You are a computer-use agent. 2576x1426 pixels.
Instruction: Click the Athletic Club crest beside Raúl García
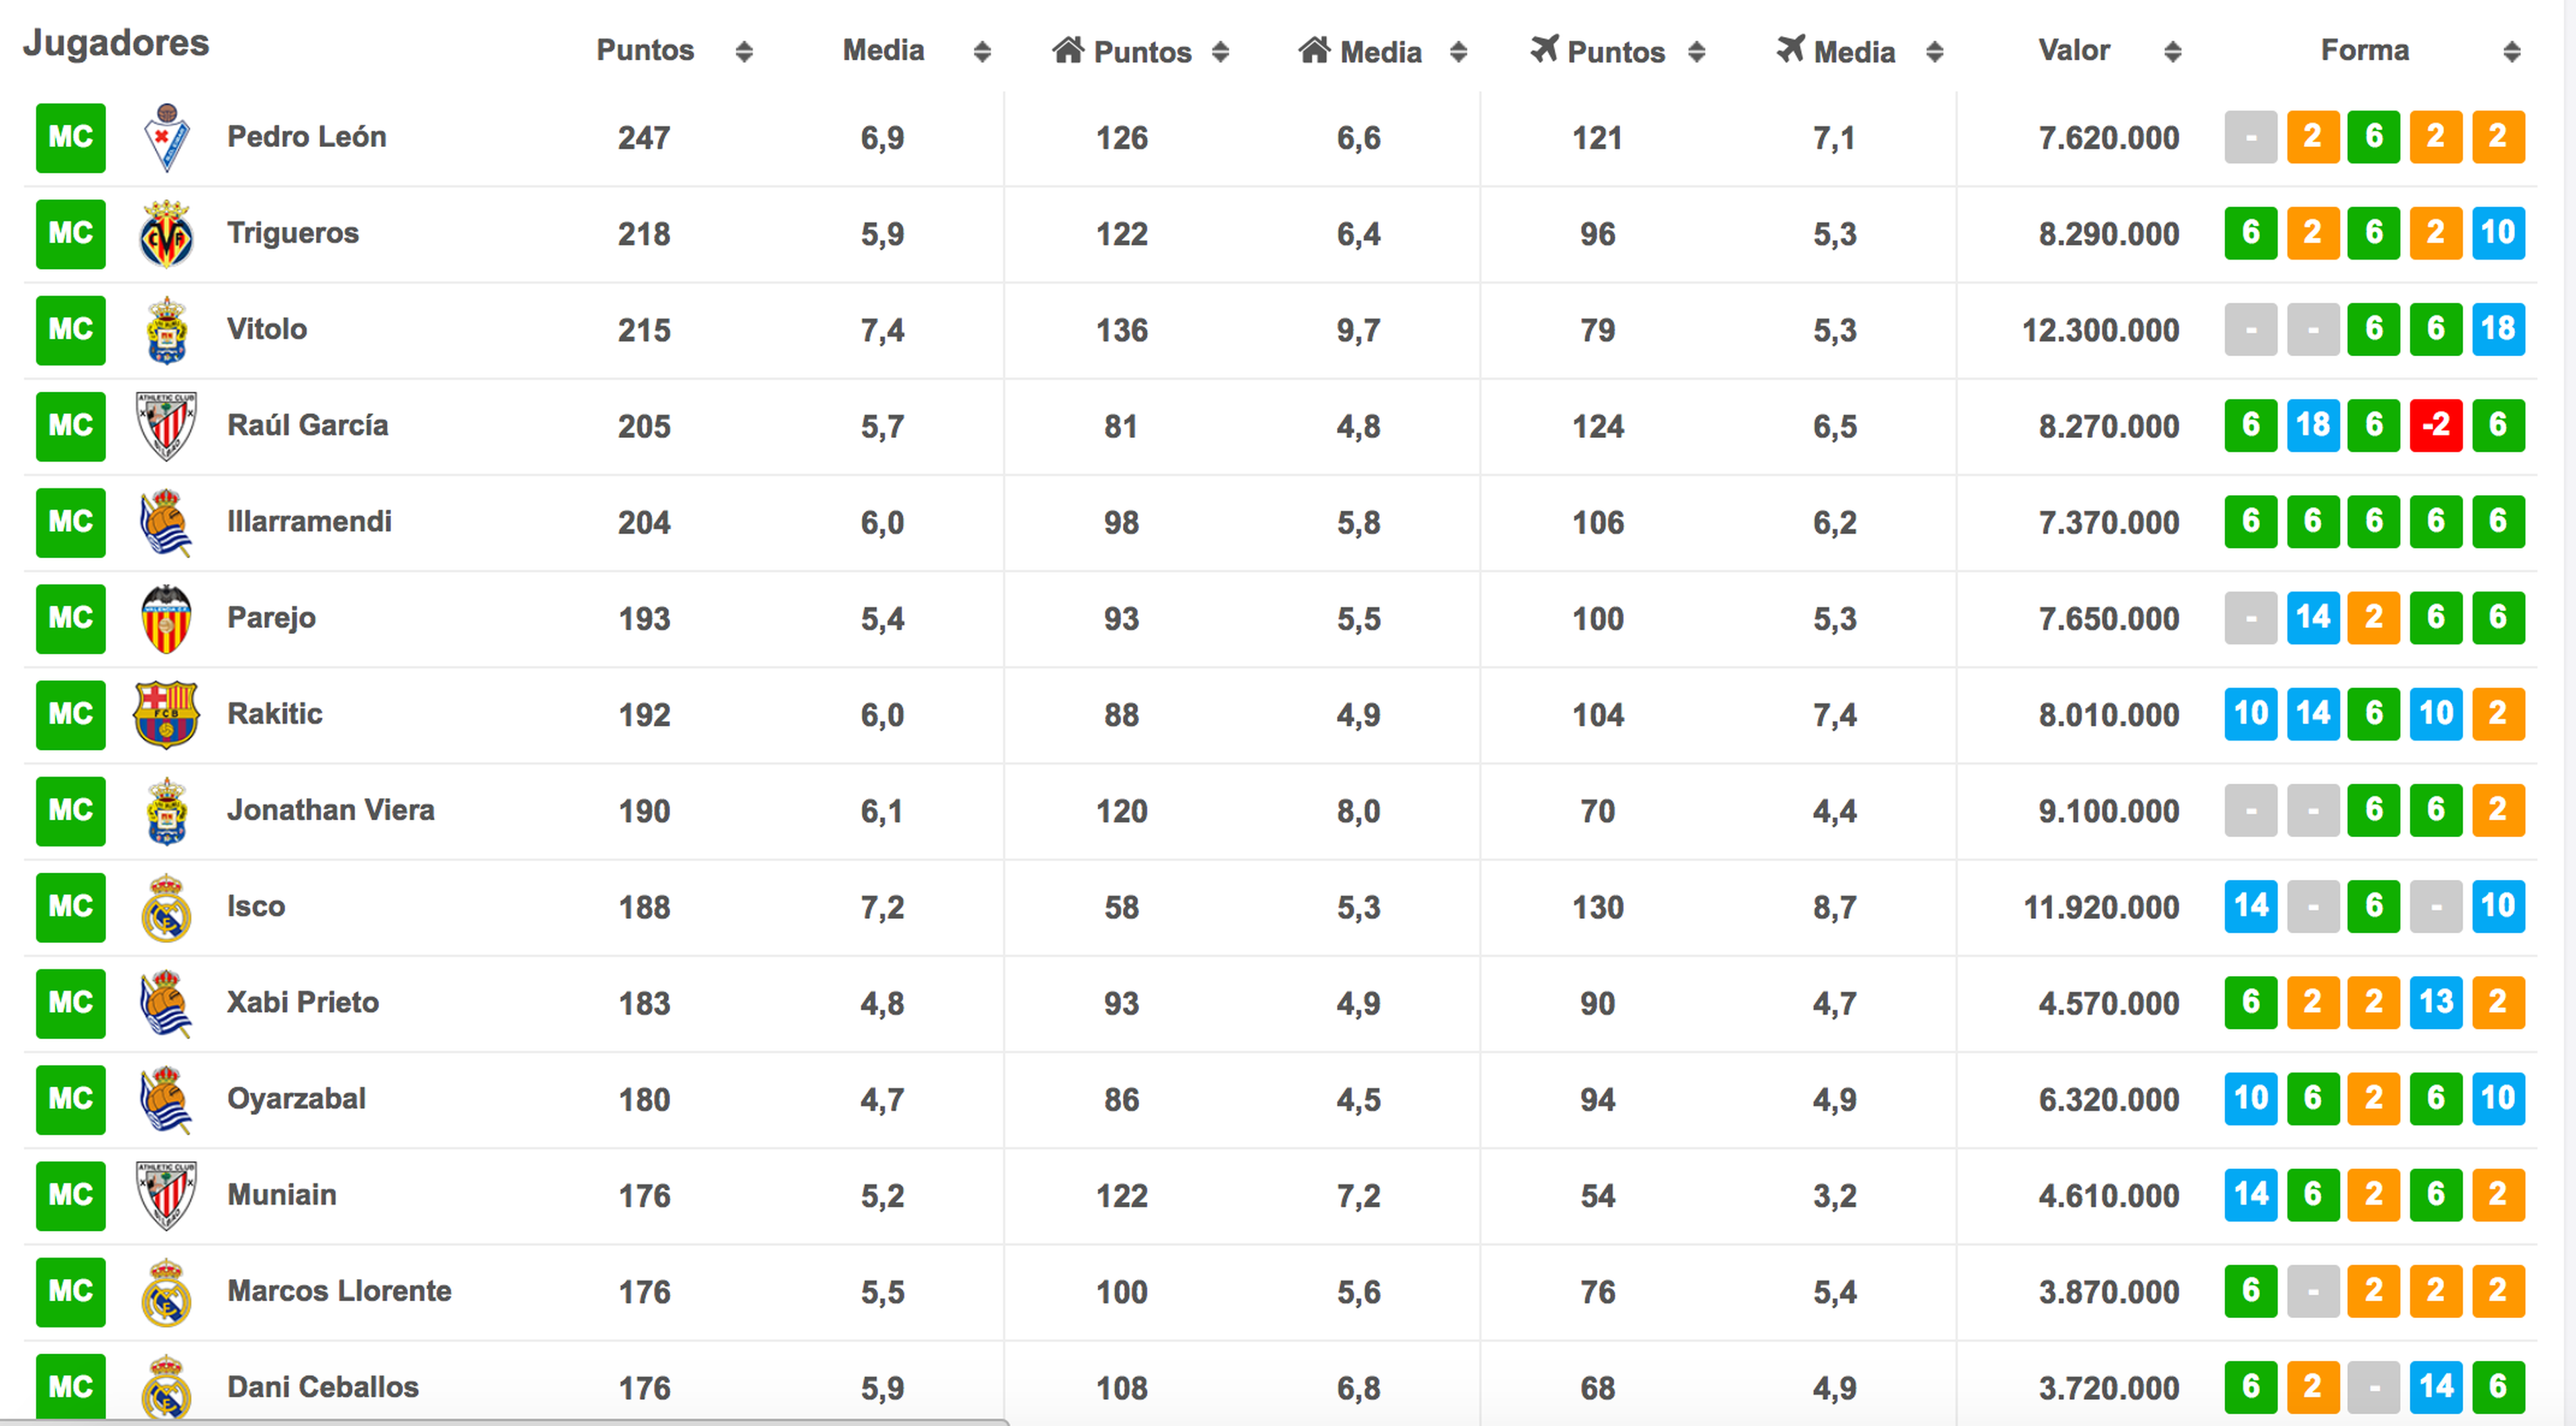(167, 426)
